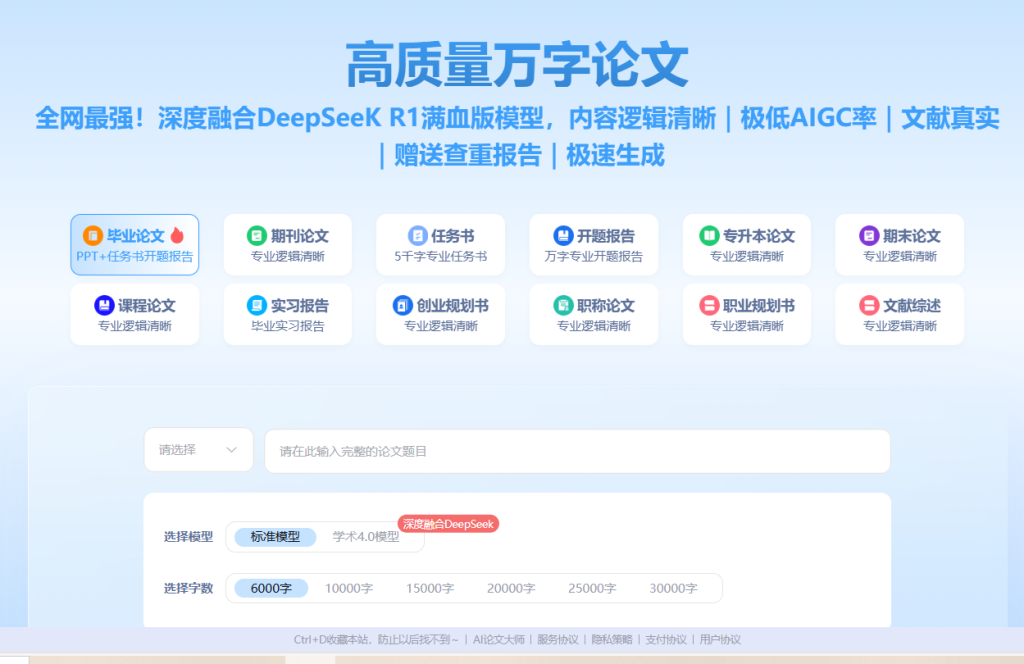This screenshot has height=664, width=1024.
Task: Click the 万字专业开题报告 subtitle
Action: point(594,257)
